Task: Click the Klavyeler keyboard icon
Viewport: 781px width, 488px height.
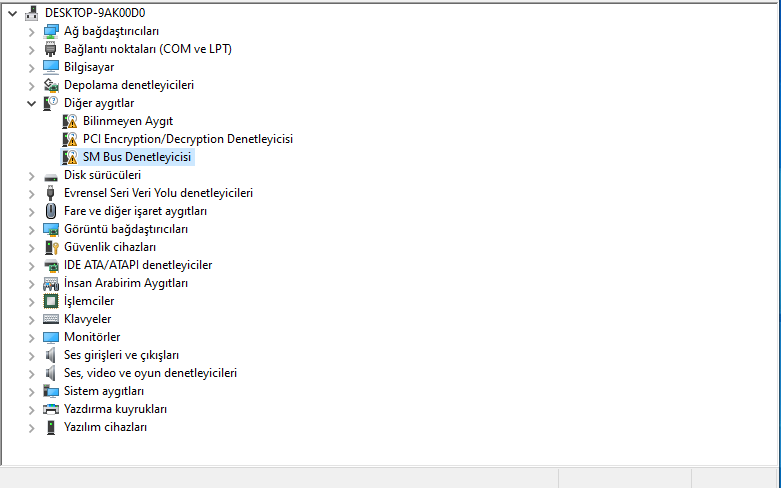Action: point(50,319)
